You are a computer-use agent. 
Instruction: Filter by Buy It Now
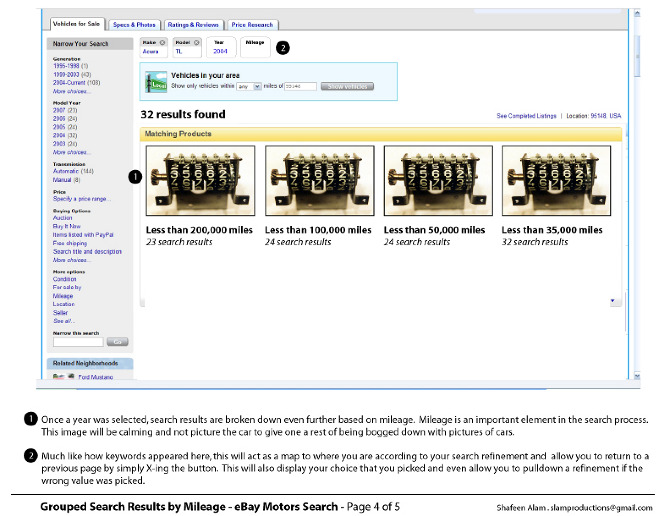[x=67, y=226]
